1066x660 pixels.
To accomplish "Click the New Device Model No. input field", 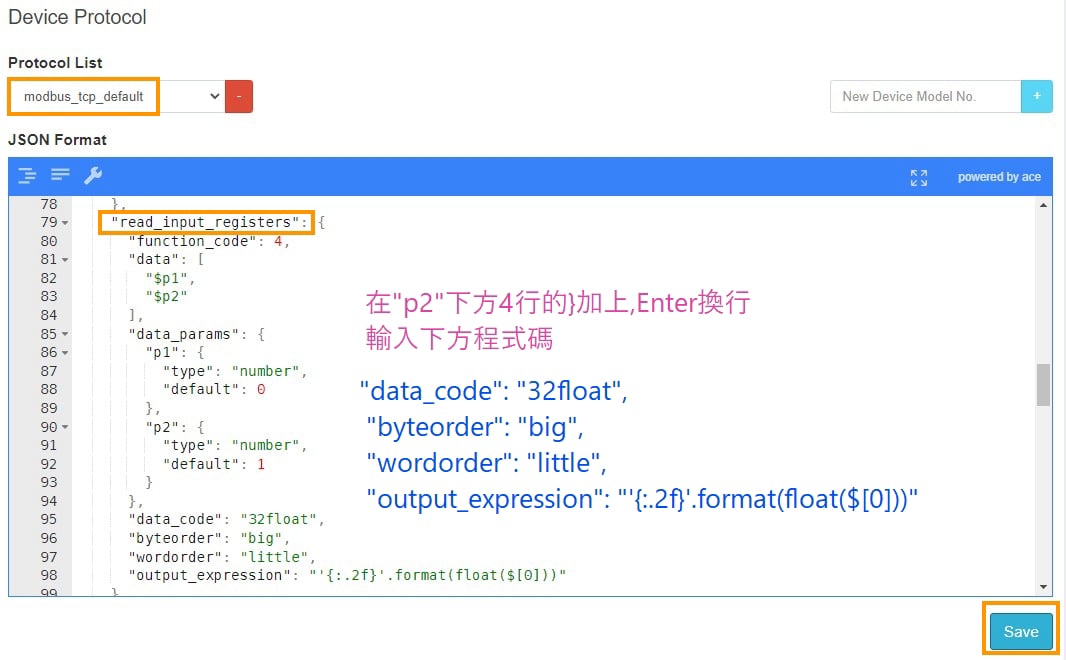I will [924, 97].
